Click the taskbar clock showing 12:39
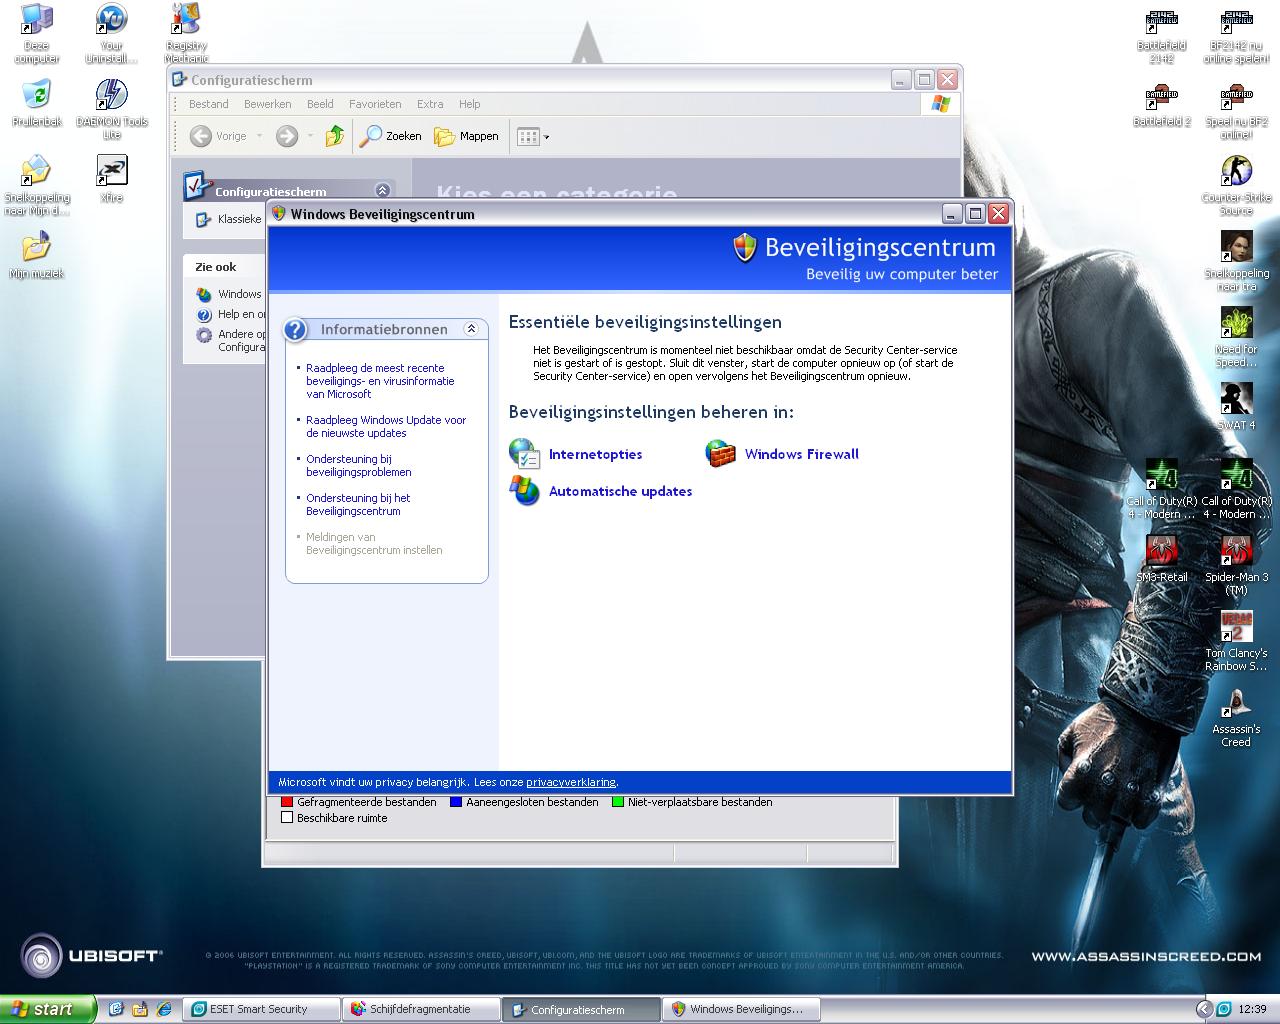The width and height of the screenshot is (1280, 1024). pyautogui.click(x=1252, y=1009)
